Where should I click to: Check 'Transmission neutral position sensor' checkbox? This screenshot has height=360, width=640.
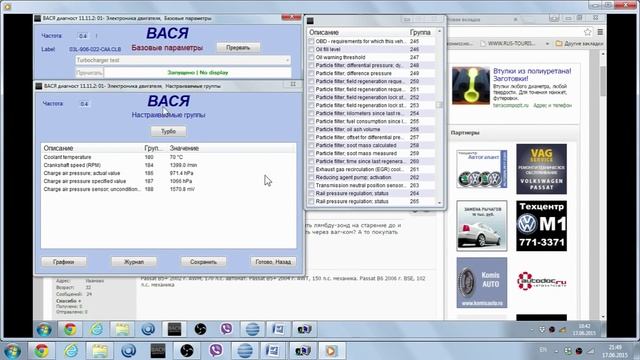tap(311, 185)
